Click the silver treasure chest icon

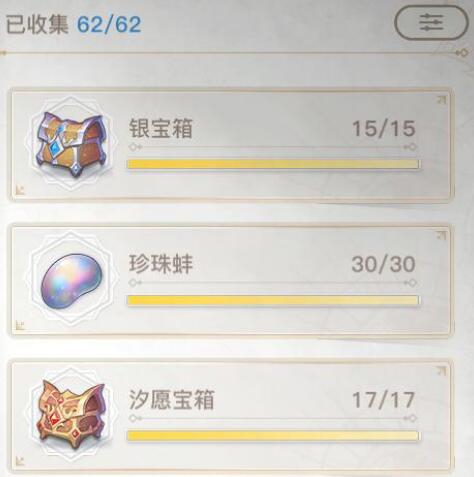70,144
